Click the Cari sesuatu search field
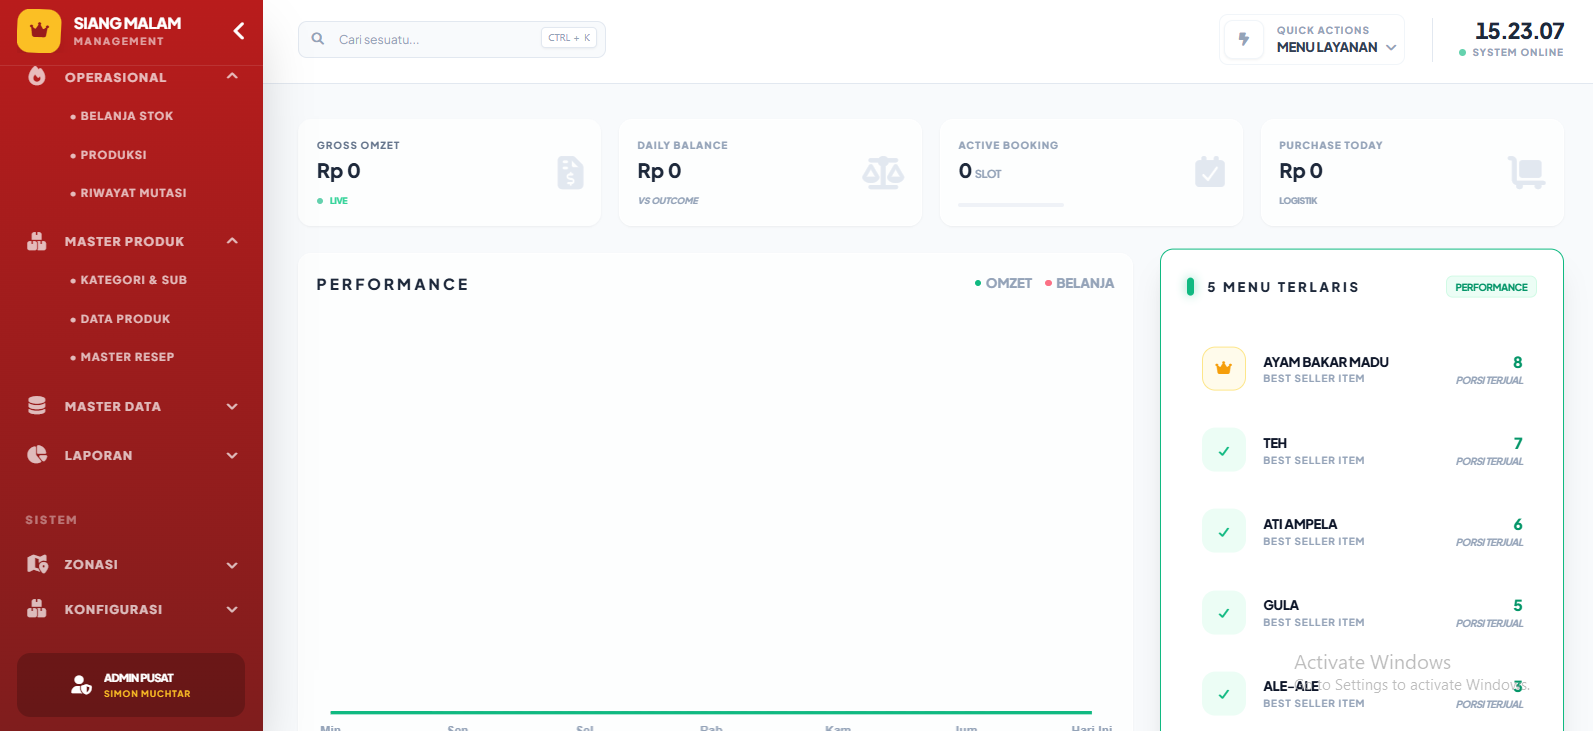 452,39
